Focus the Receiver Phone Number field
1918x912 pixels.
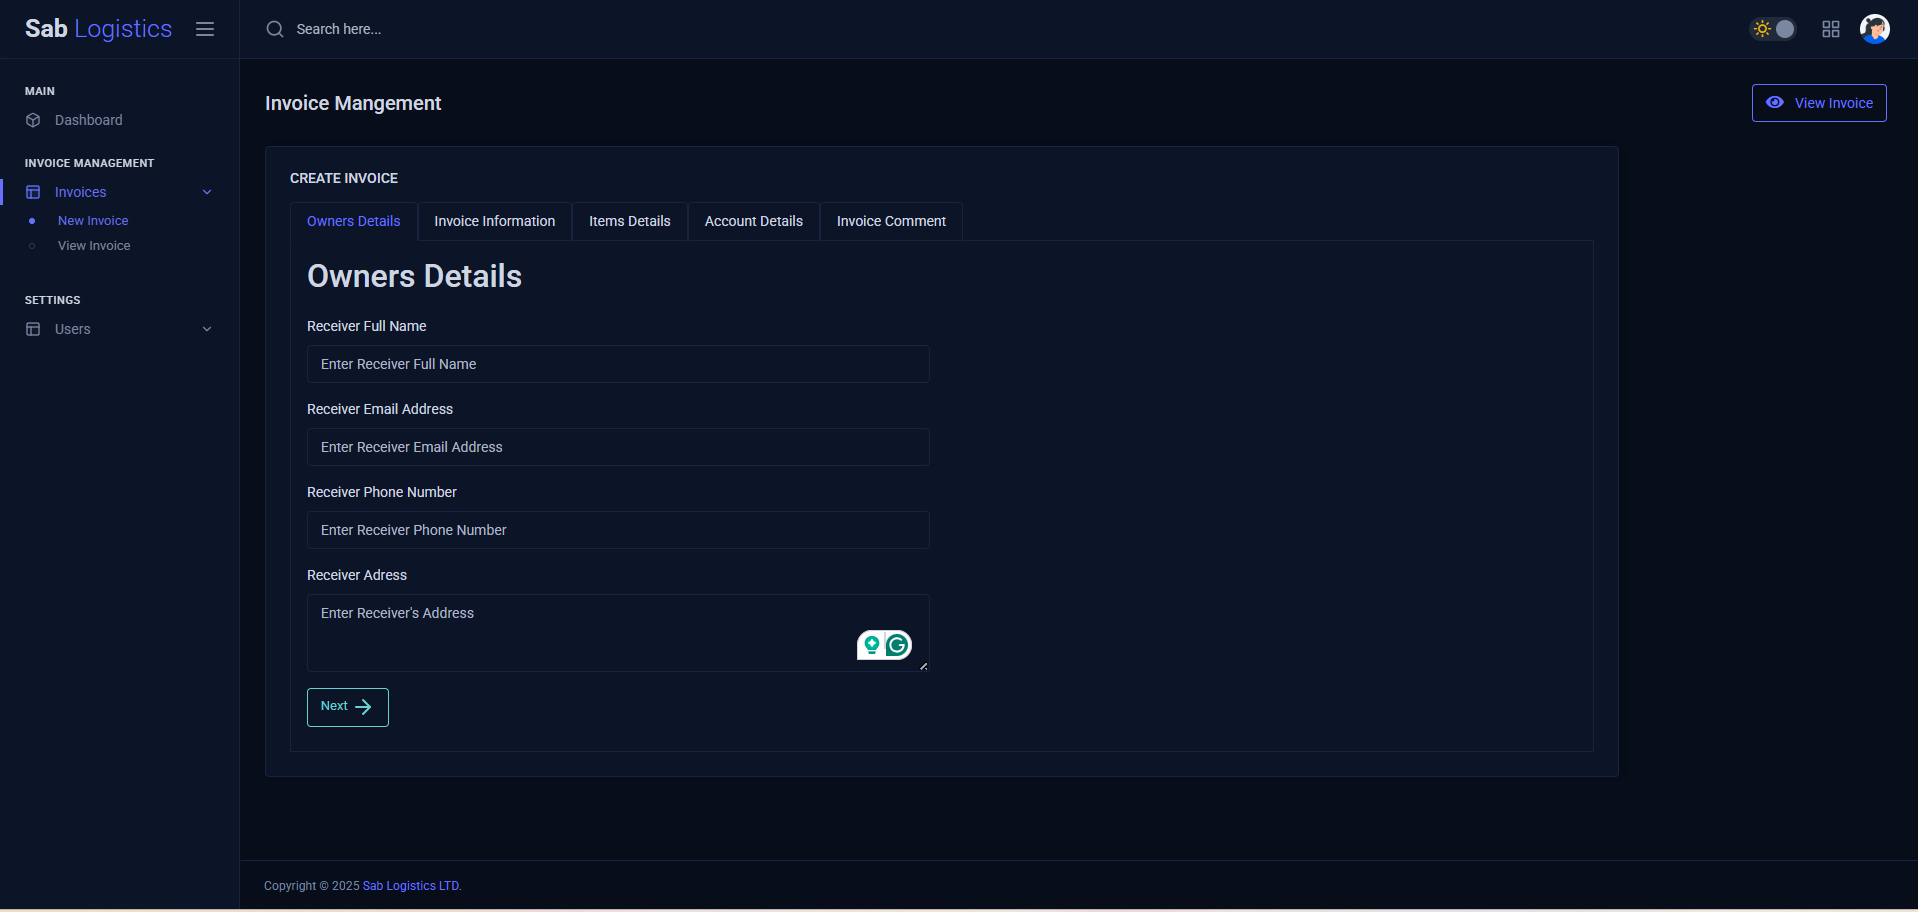coord(618,530)
